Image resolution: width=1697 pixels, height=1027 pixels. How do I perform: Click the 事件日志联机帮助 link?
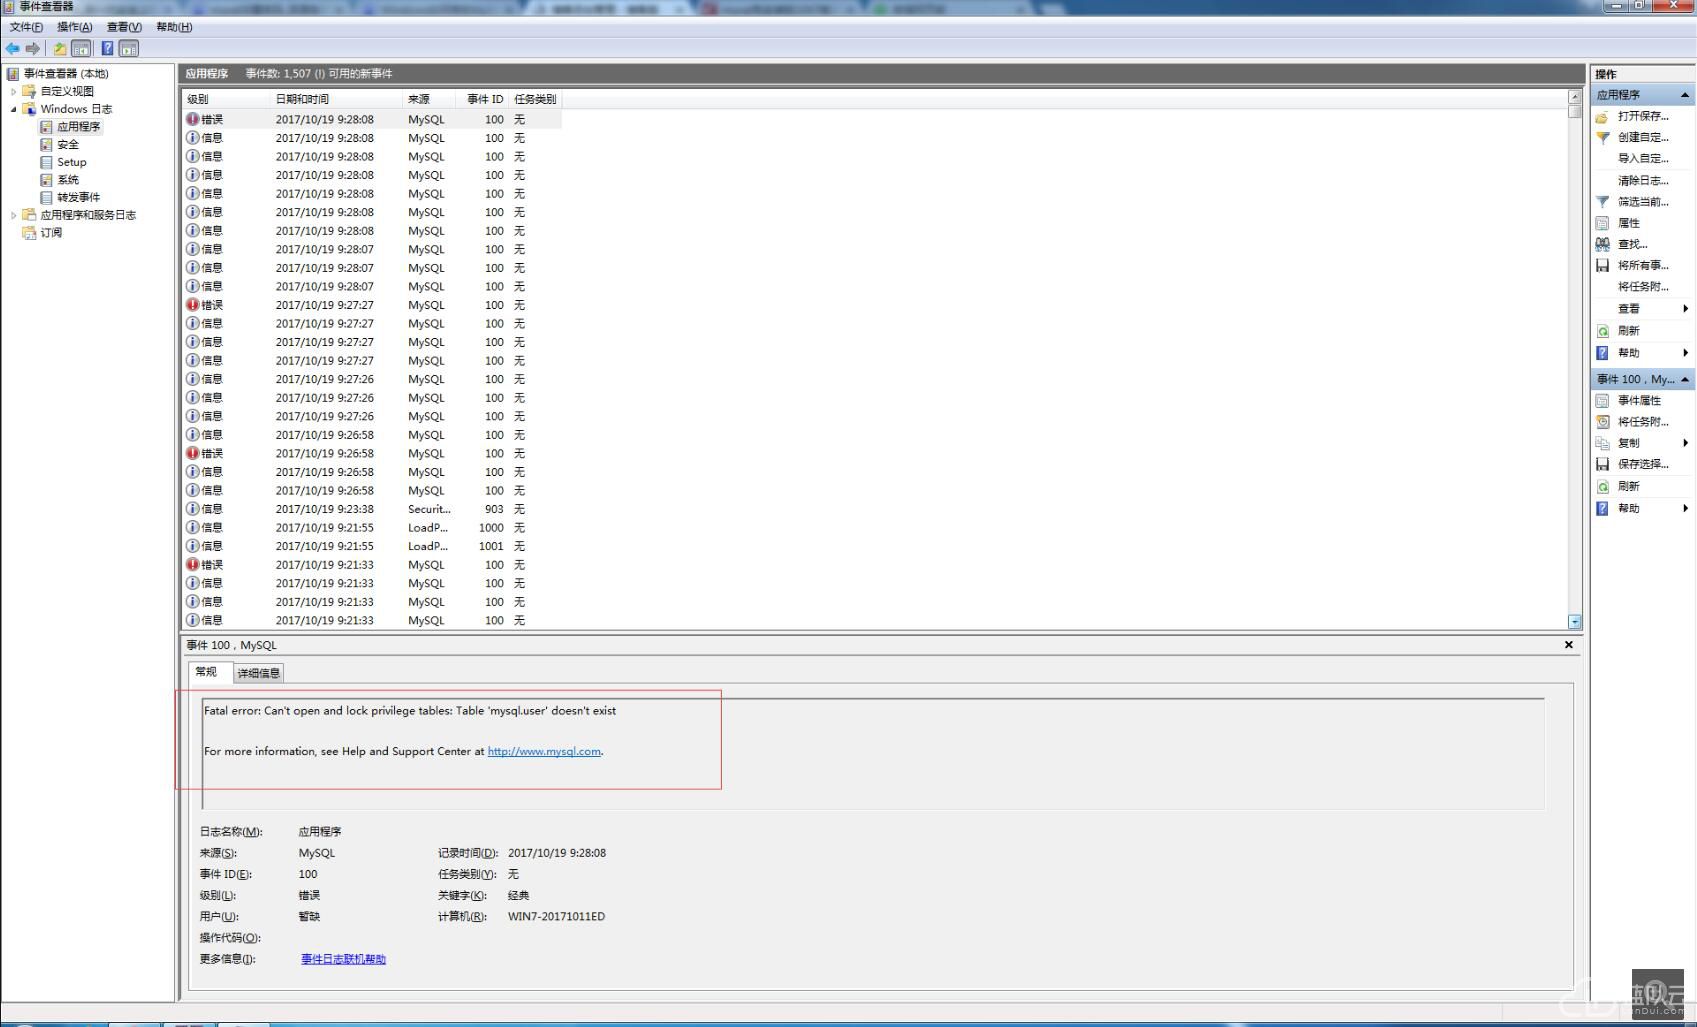click(x=343, y=960)
